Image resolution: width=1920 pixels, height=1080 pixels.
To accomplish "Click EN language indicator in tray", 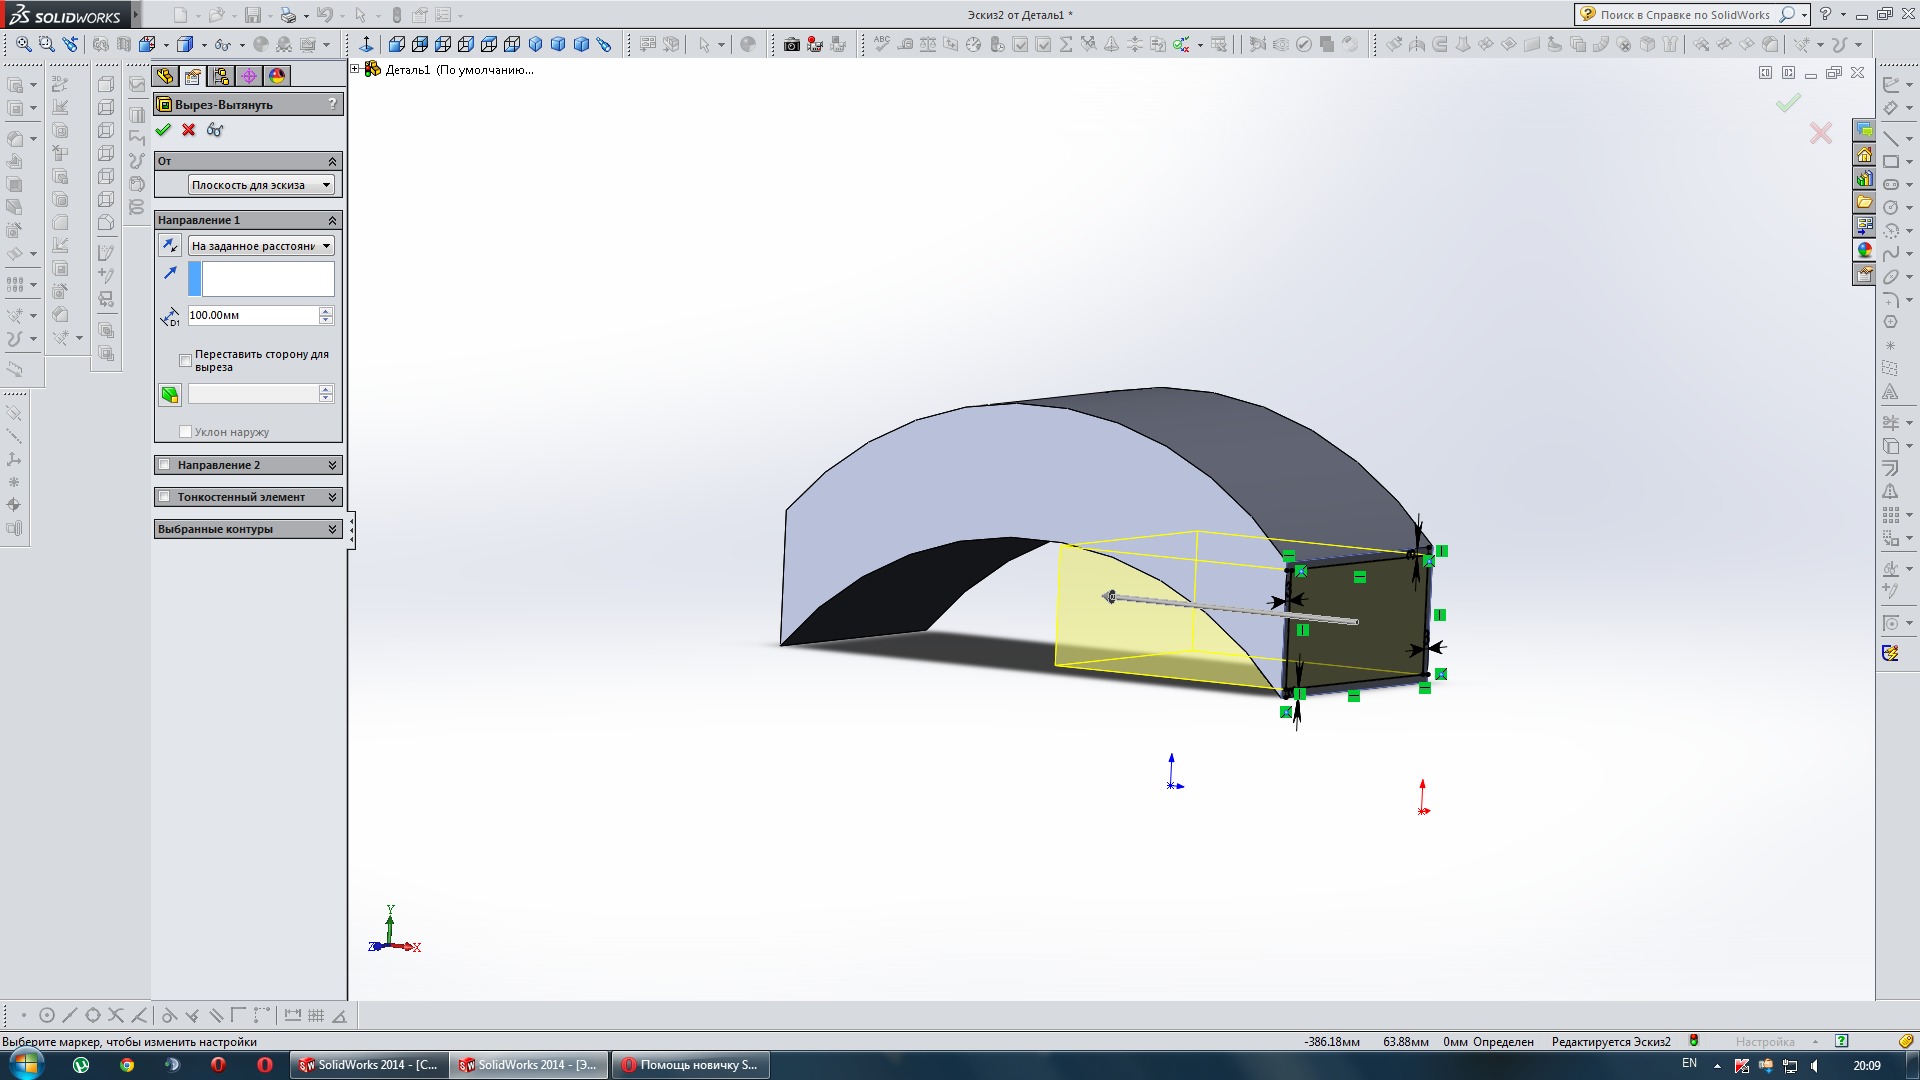I will pos(1689,1064).
